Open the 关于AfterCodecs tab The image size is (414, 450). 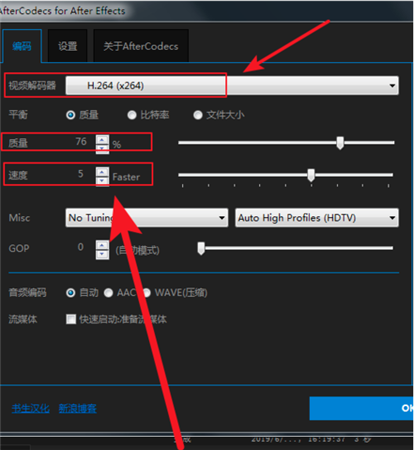[141, 46]
